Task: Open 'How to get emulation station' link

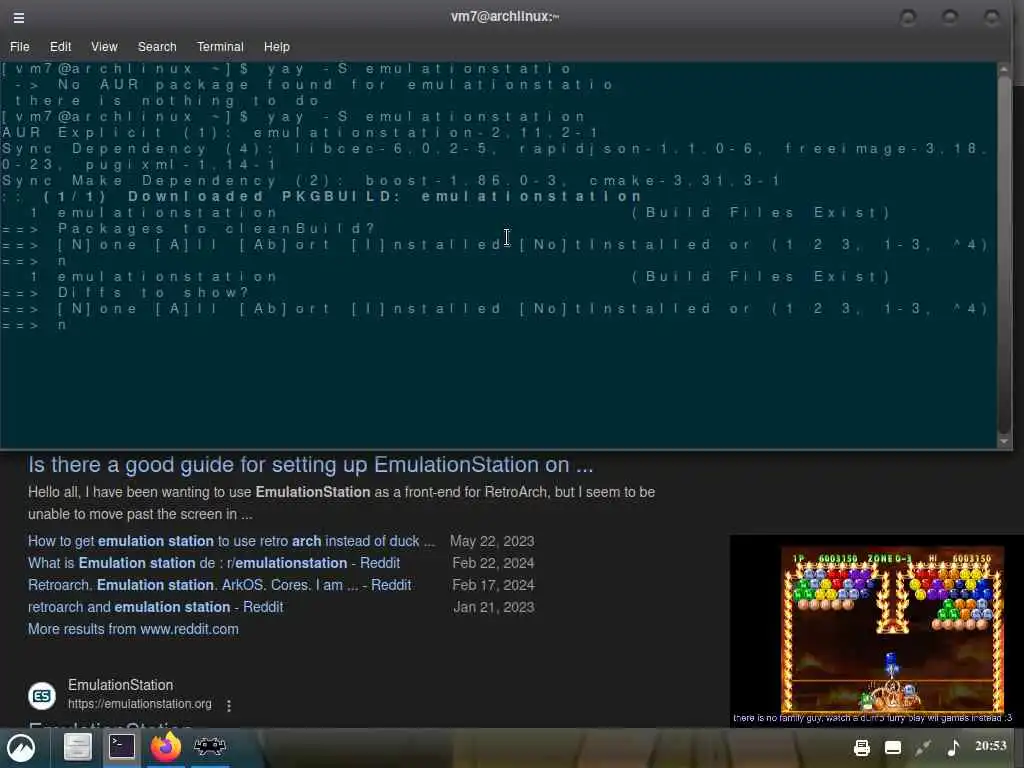Action: (231, 541)
